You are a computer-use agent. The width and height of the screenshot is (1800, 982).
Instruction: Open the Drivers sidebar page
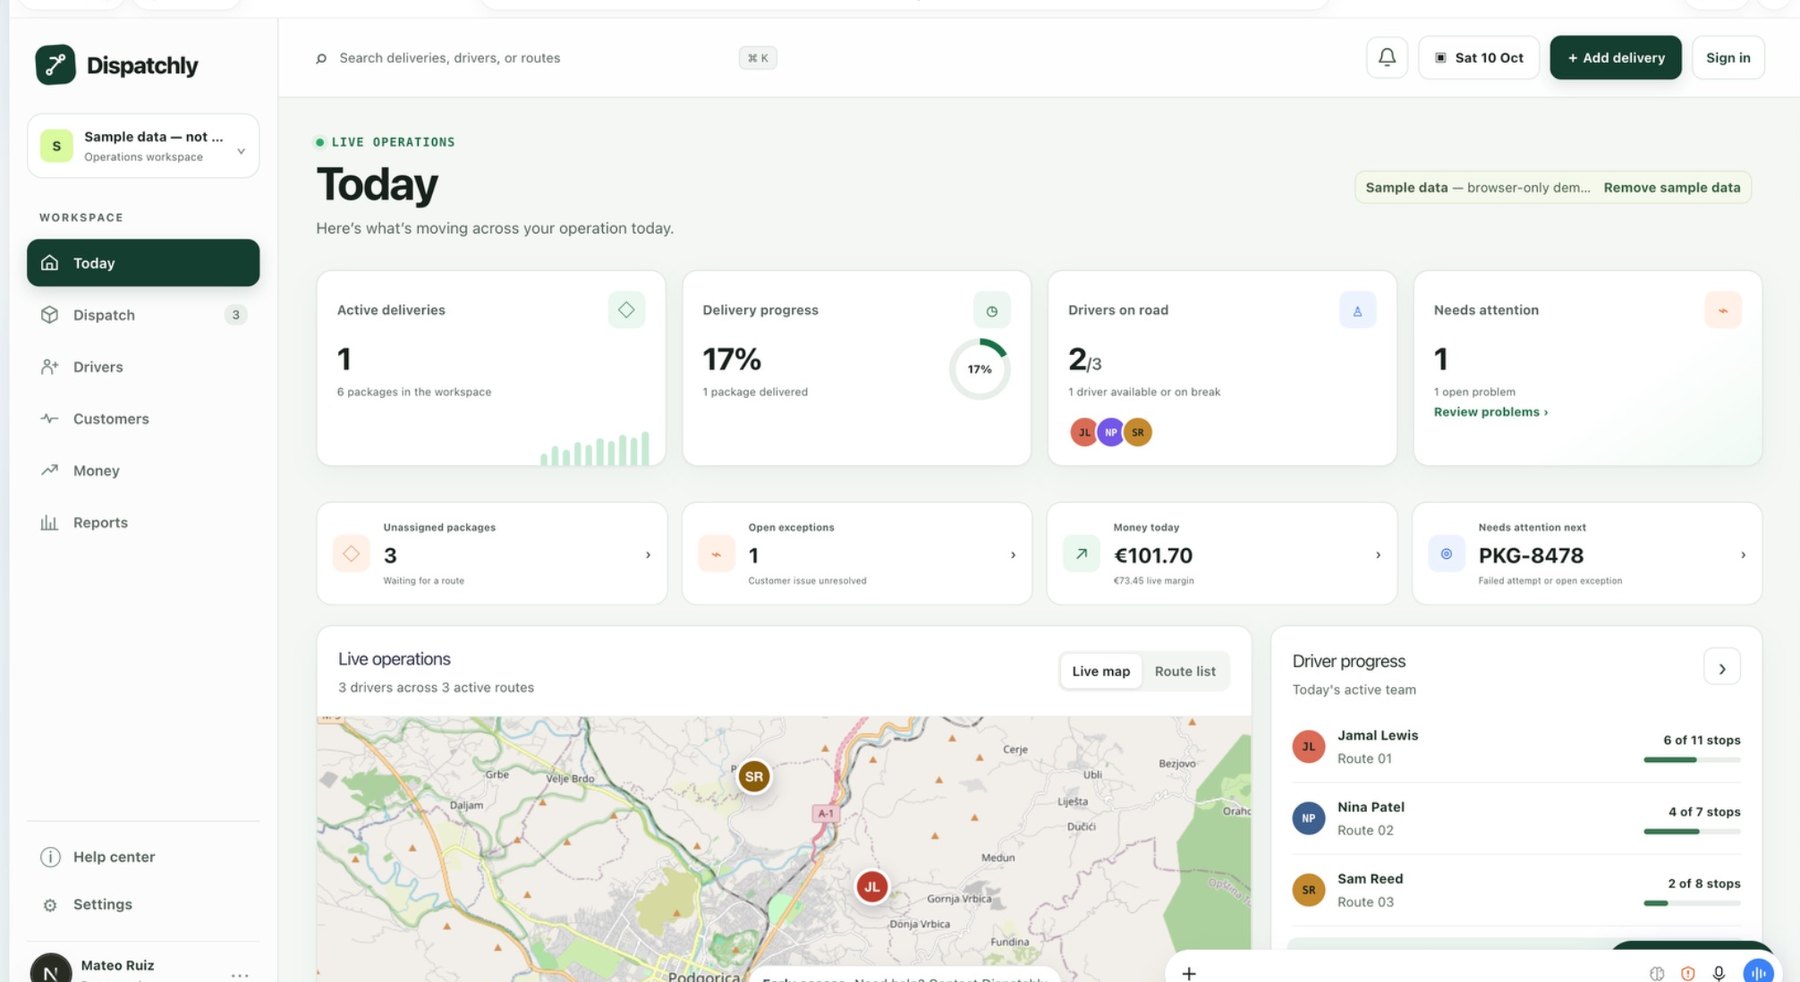143,367
